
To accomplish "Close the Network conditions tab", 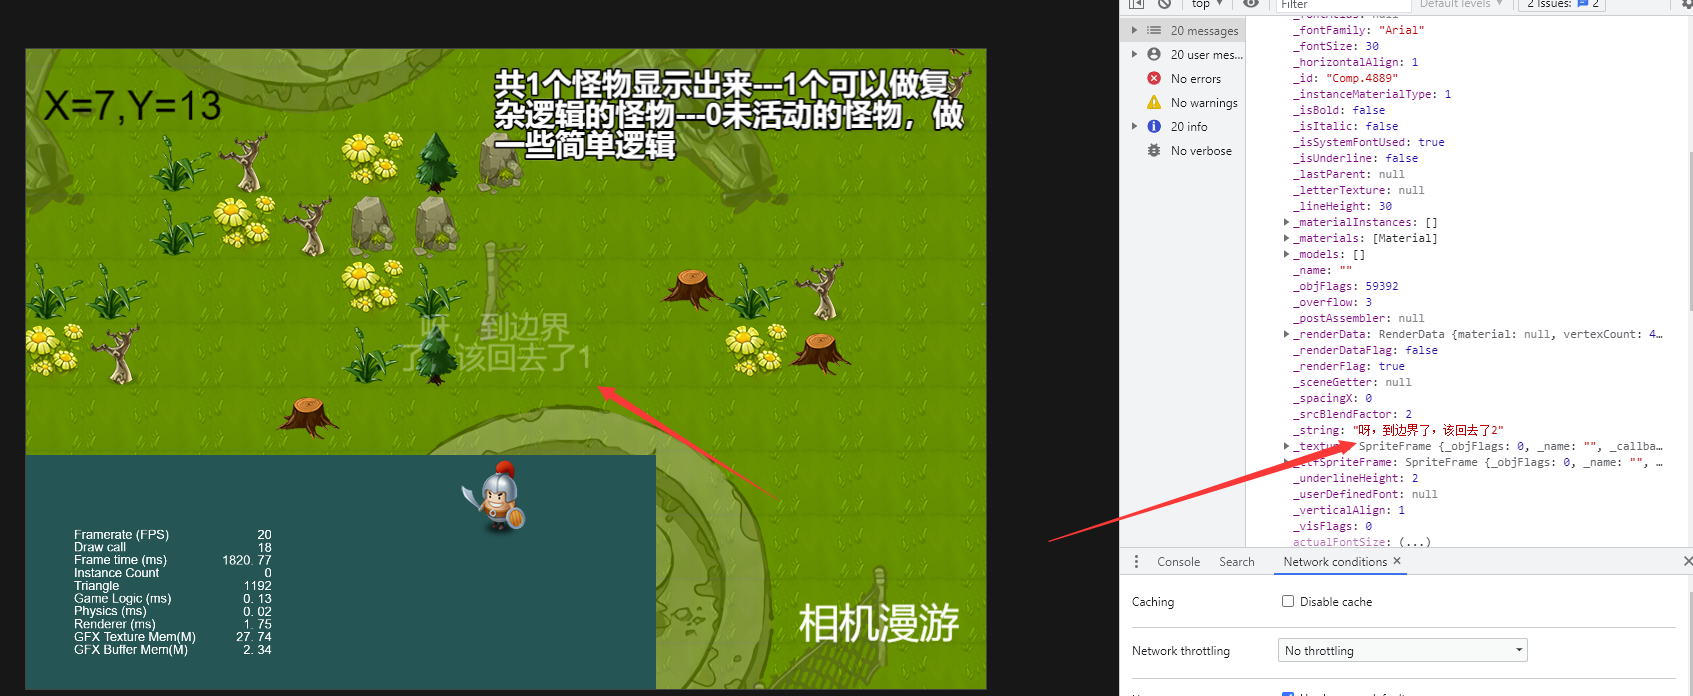I will [1397, 561].
